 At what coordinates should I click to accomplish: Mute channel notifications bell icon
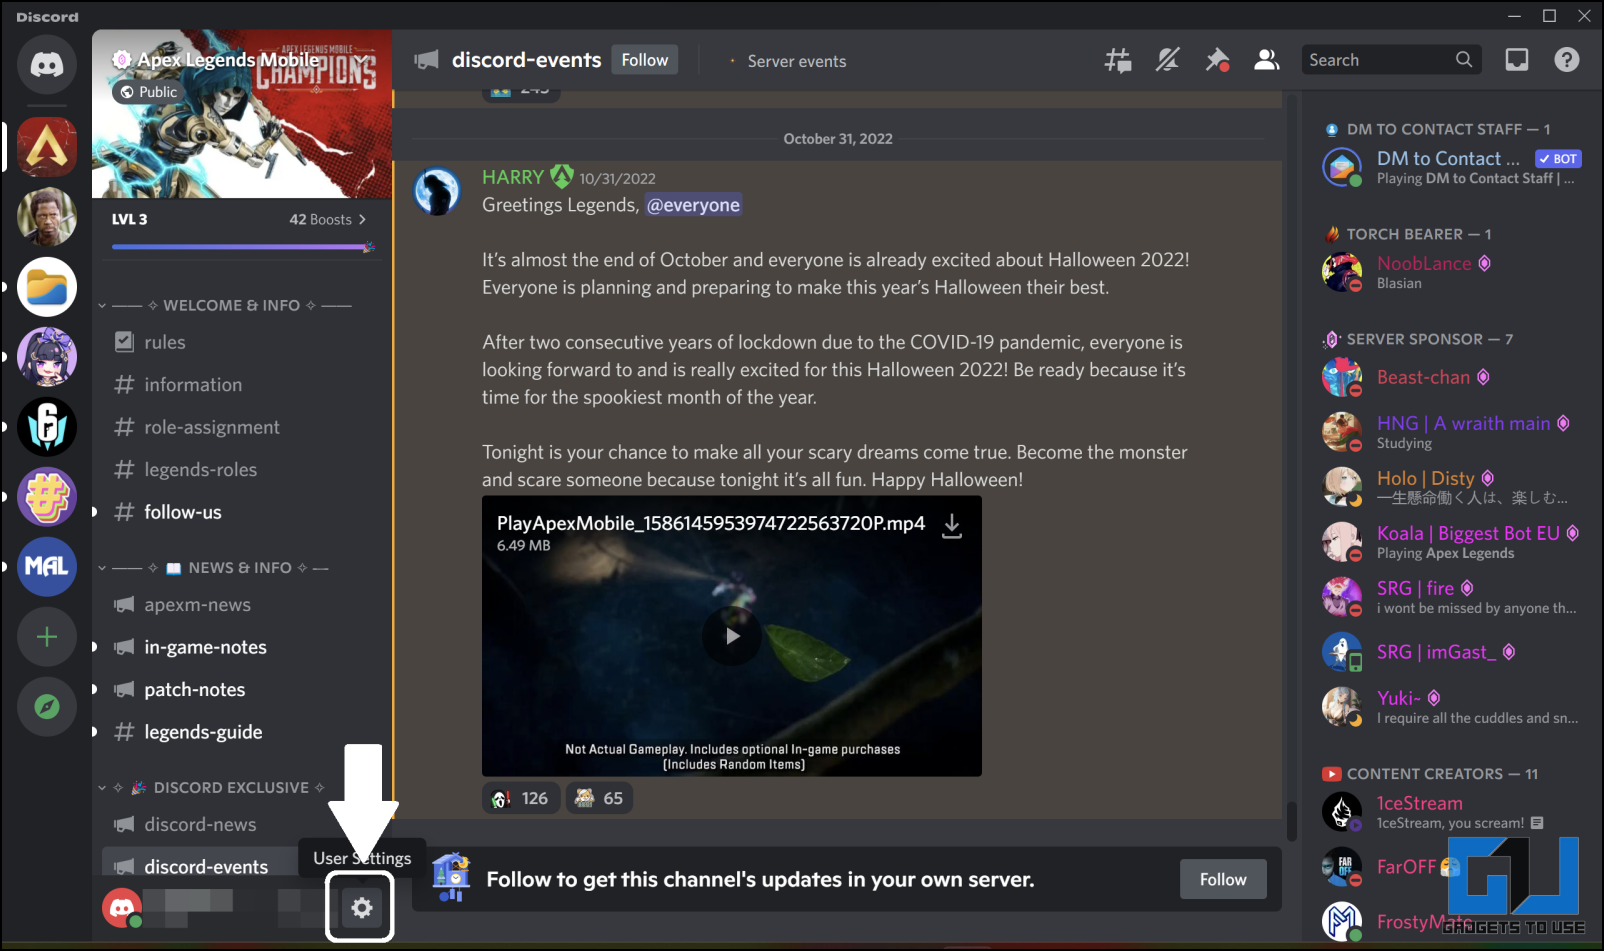pos(1167,60)
